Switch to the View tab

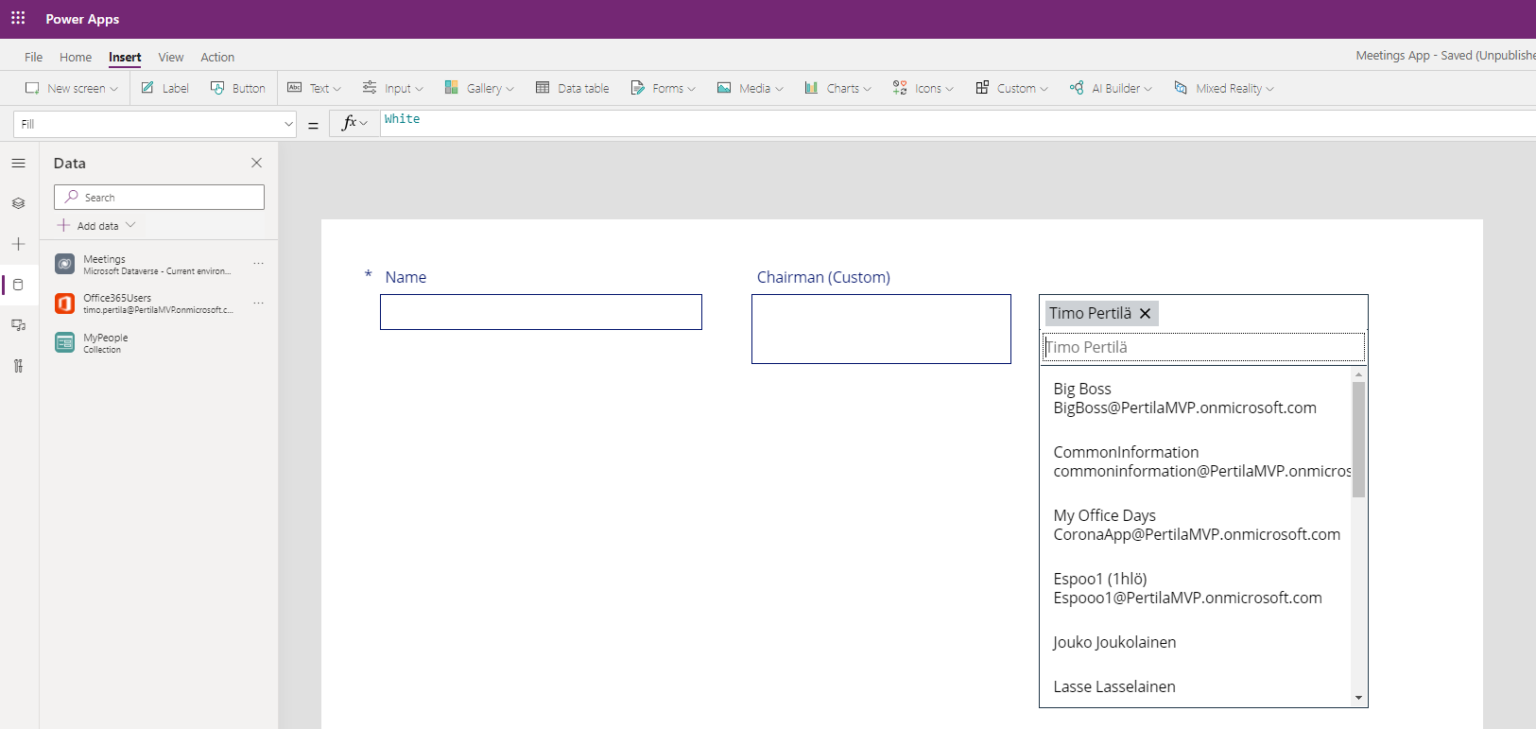[170, 57]
